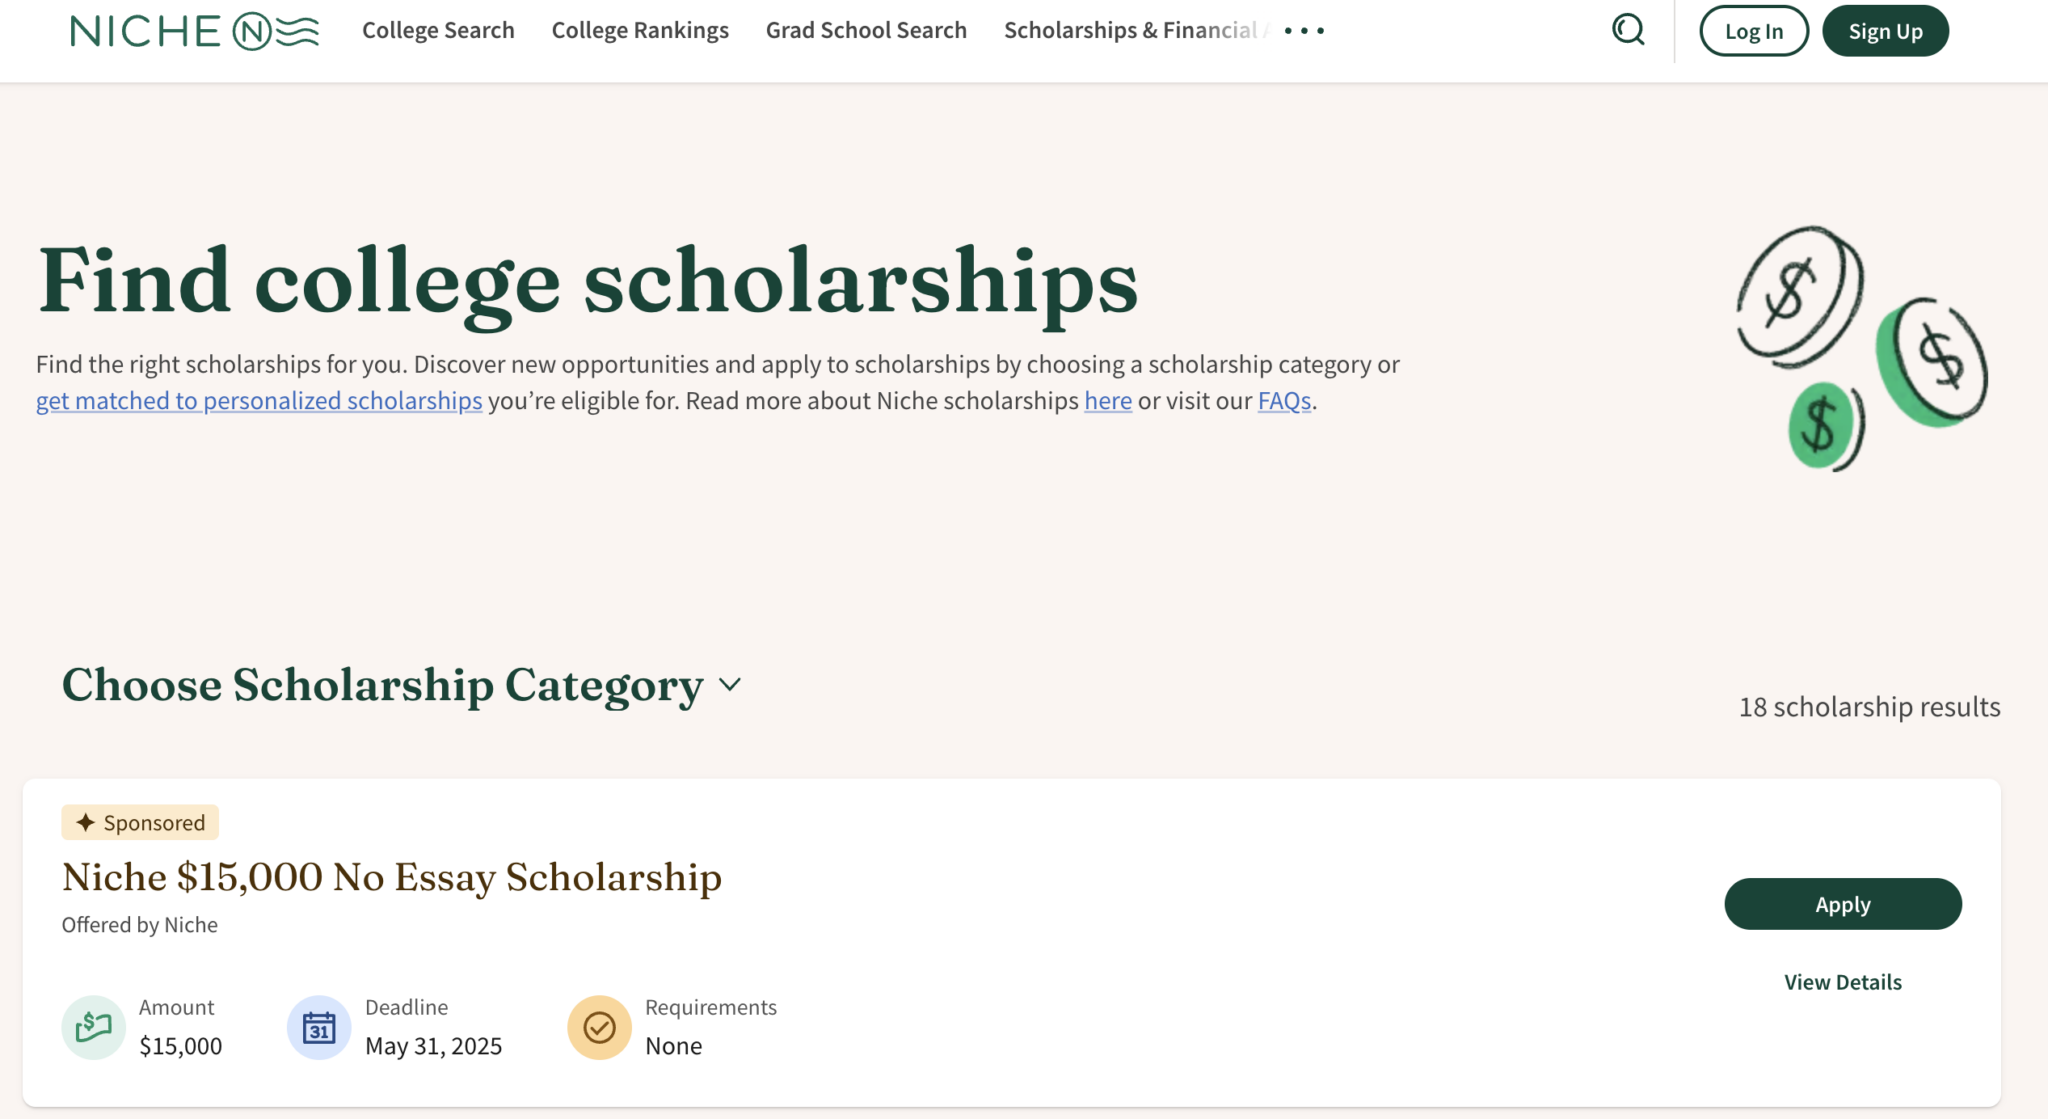Expand the Choose Scholarship Category chevron
The height and width of the screenshot is (1119, 2048).
tap(730, 685)
